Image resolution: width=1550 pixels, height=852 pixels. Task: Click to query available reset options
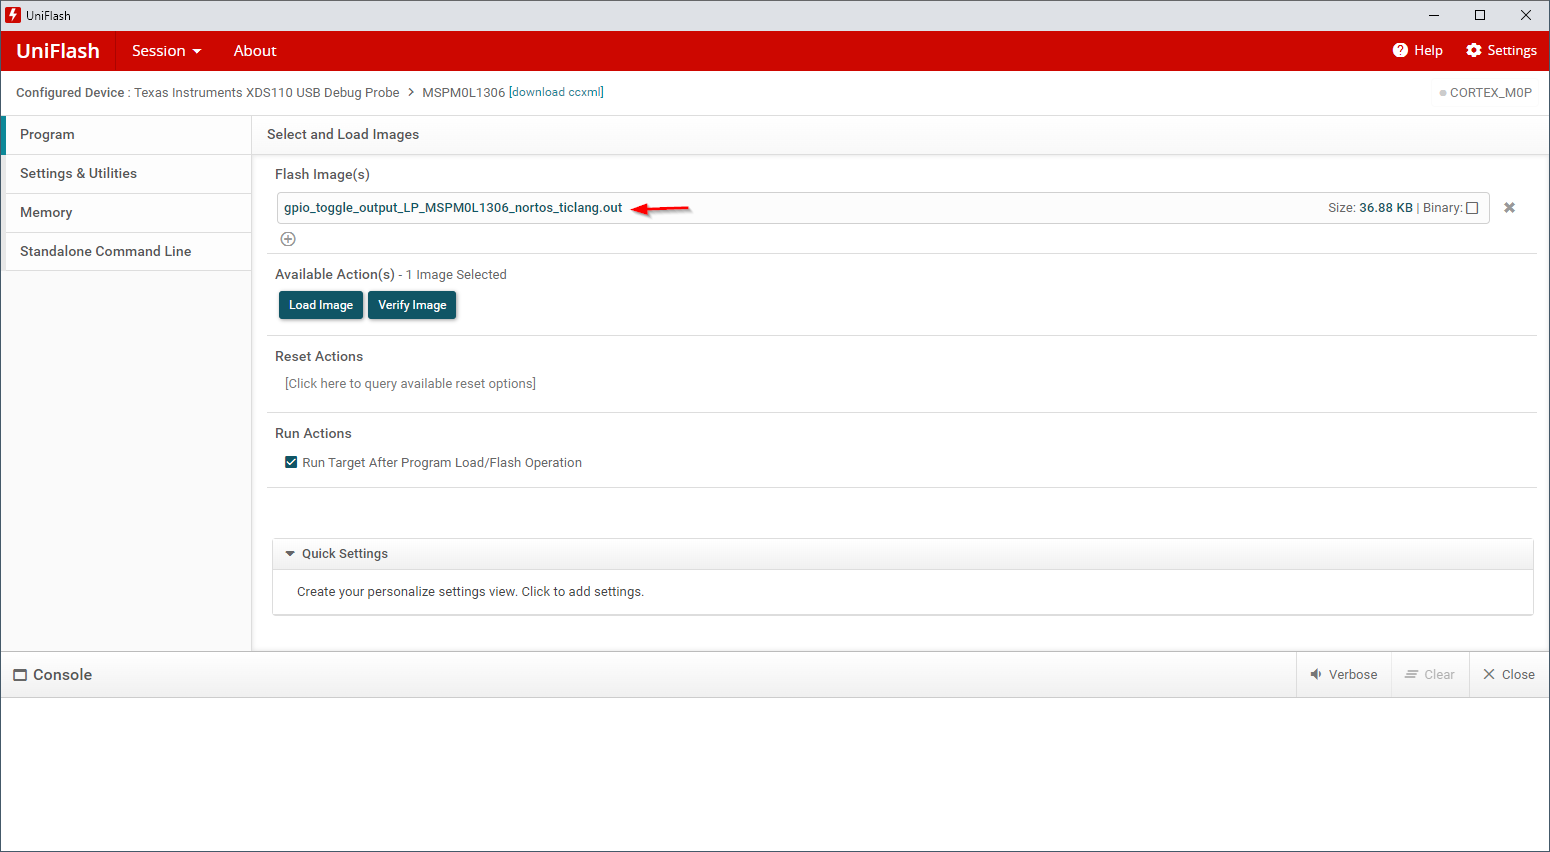(410, 384)
